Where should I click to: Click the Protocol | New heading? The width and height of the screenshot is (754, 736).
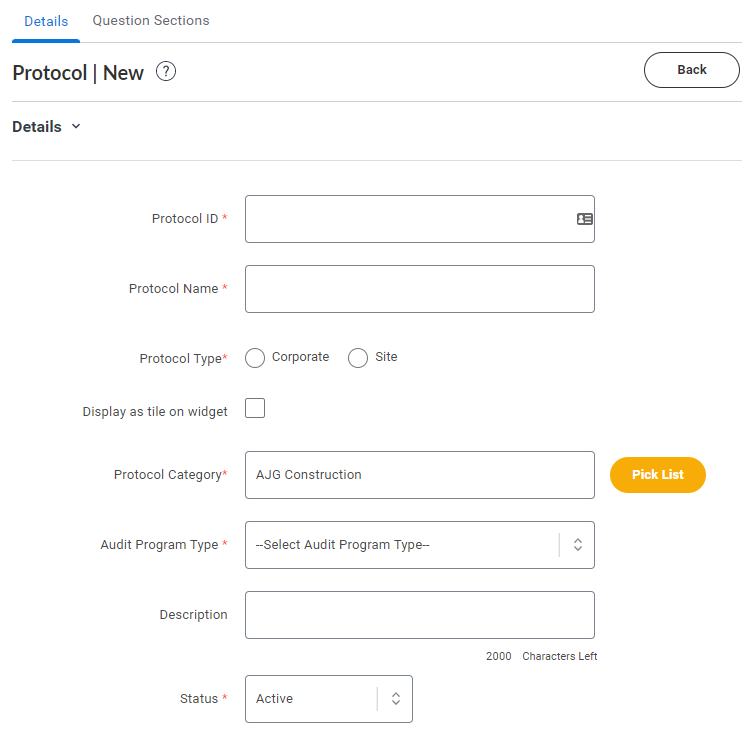(78, 73)
